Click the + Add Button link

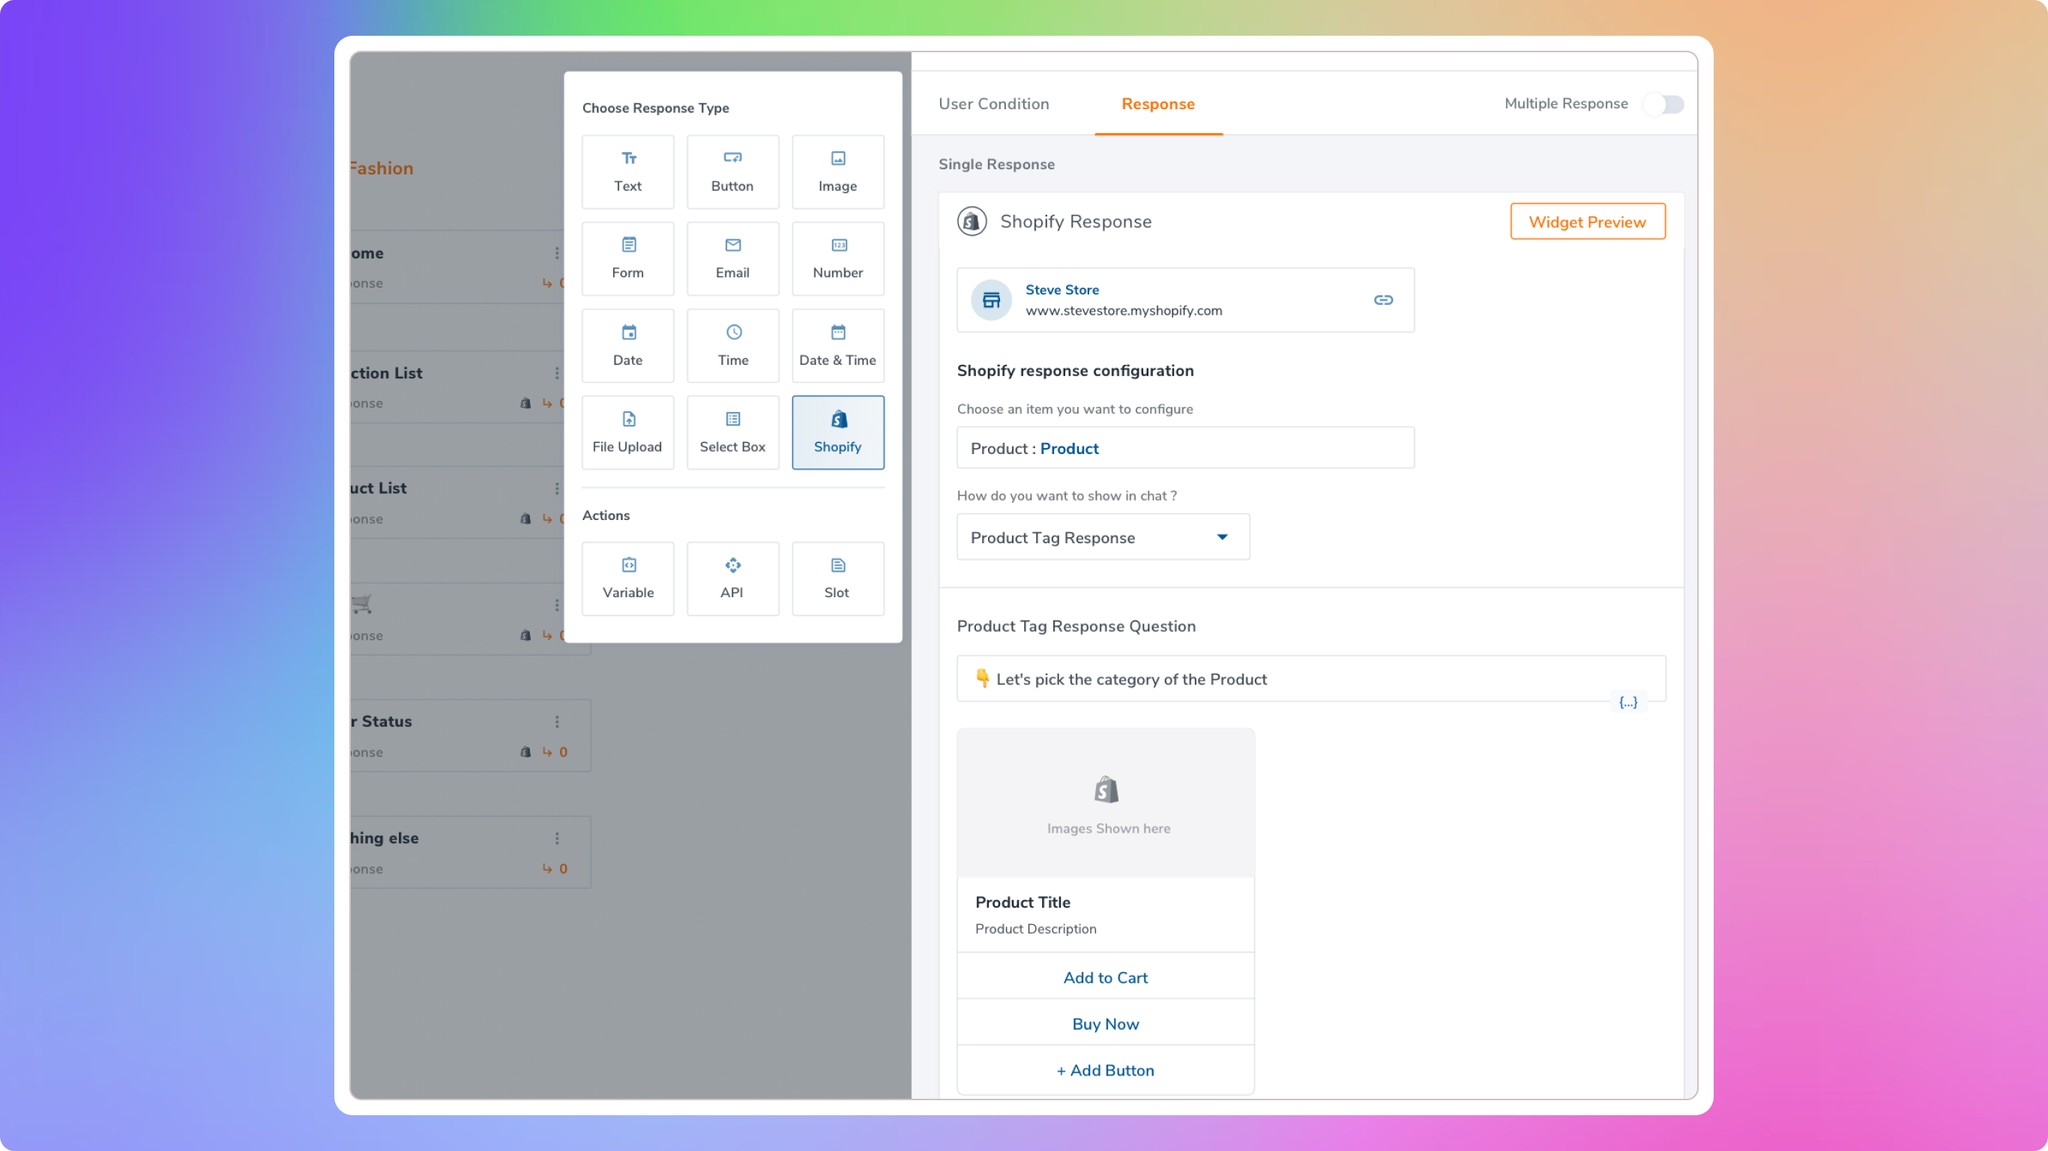click(x=1105, y=1070)
